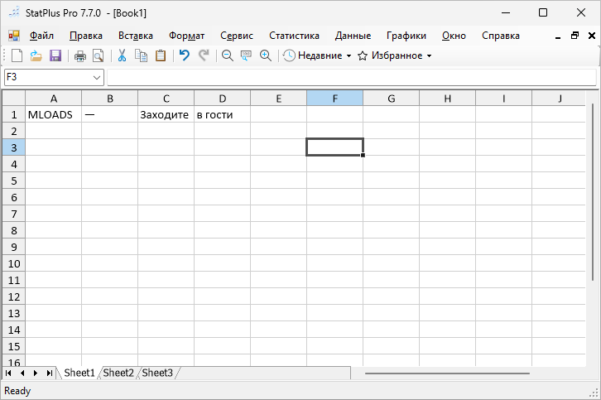Open the Файл menu
This screenshot has height=400, width=601.
pos(41,36)
